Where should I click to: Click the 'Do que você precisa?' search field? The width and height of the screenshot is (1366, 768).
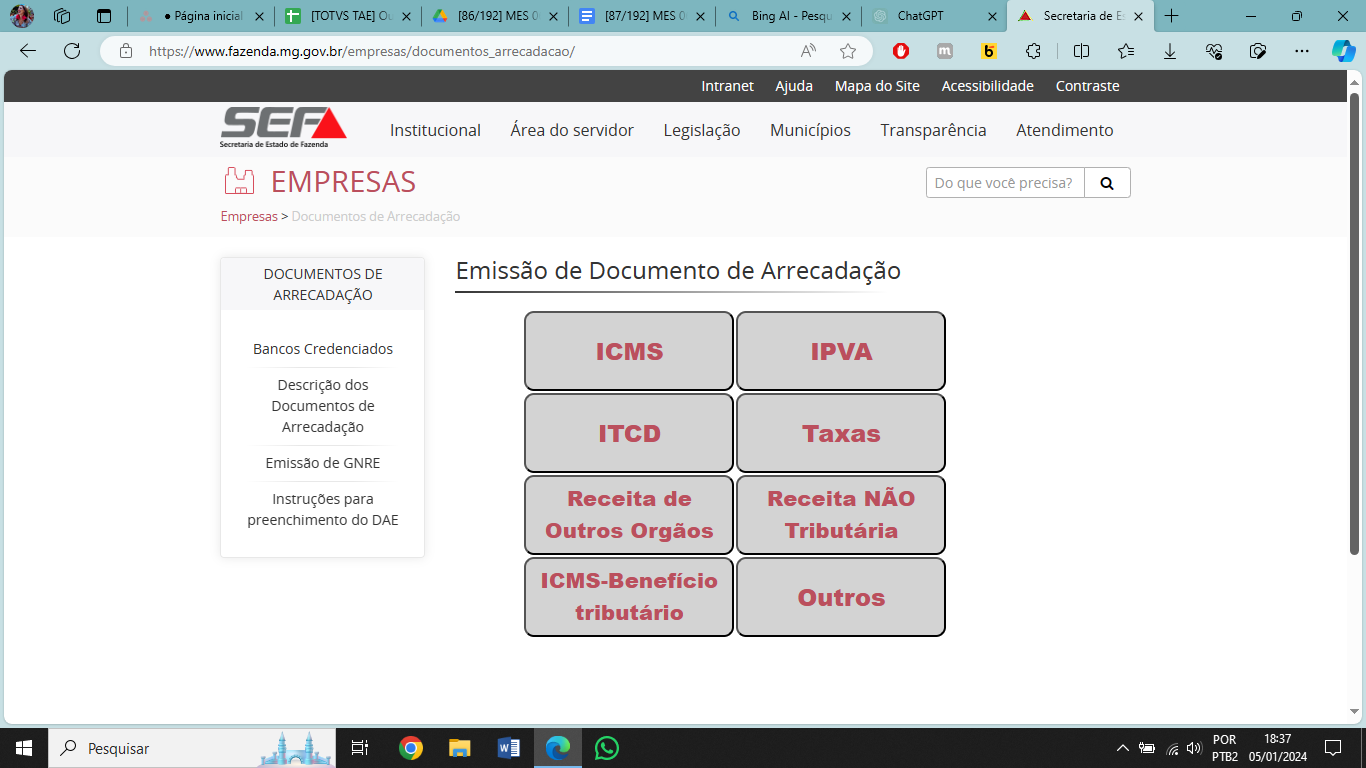pyautogui.click(x=1004, y=183)
